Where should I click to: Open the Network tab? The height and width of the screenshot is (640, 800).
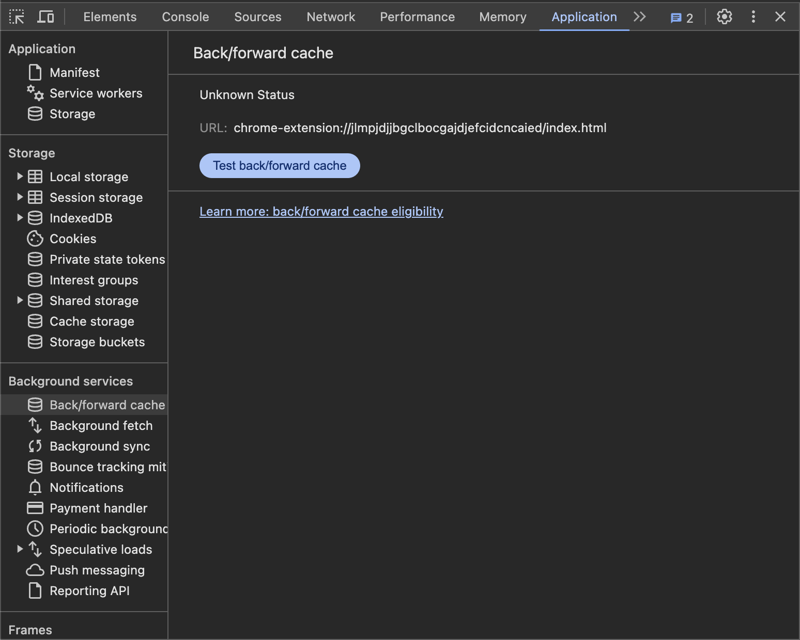coord(331,17)
